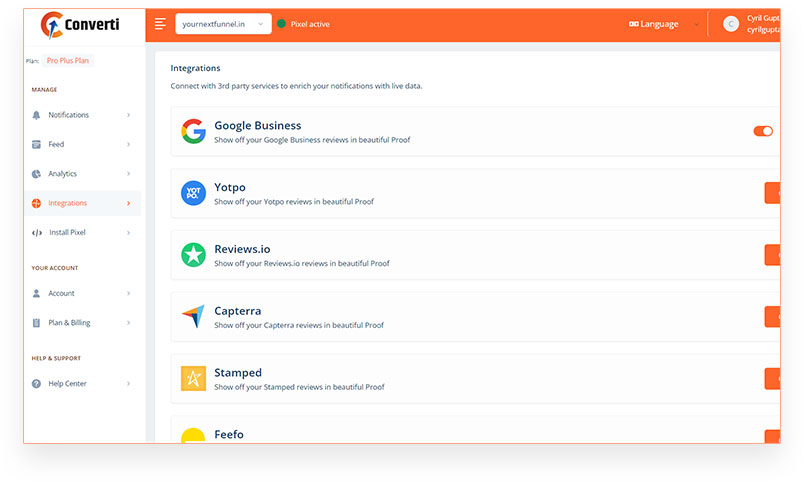804x482 pixels.
Task: Click the orange button on Reviews.io row
Action: click(x=772, y=255)
